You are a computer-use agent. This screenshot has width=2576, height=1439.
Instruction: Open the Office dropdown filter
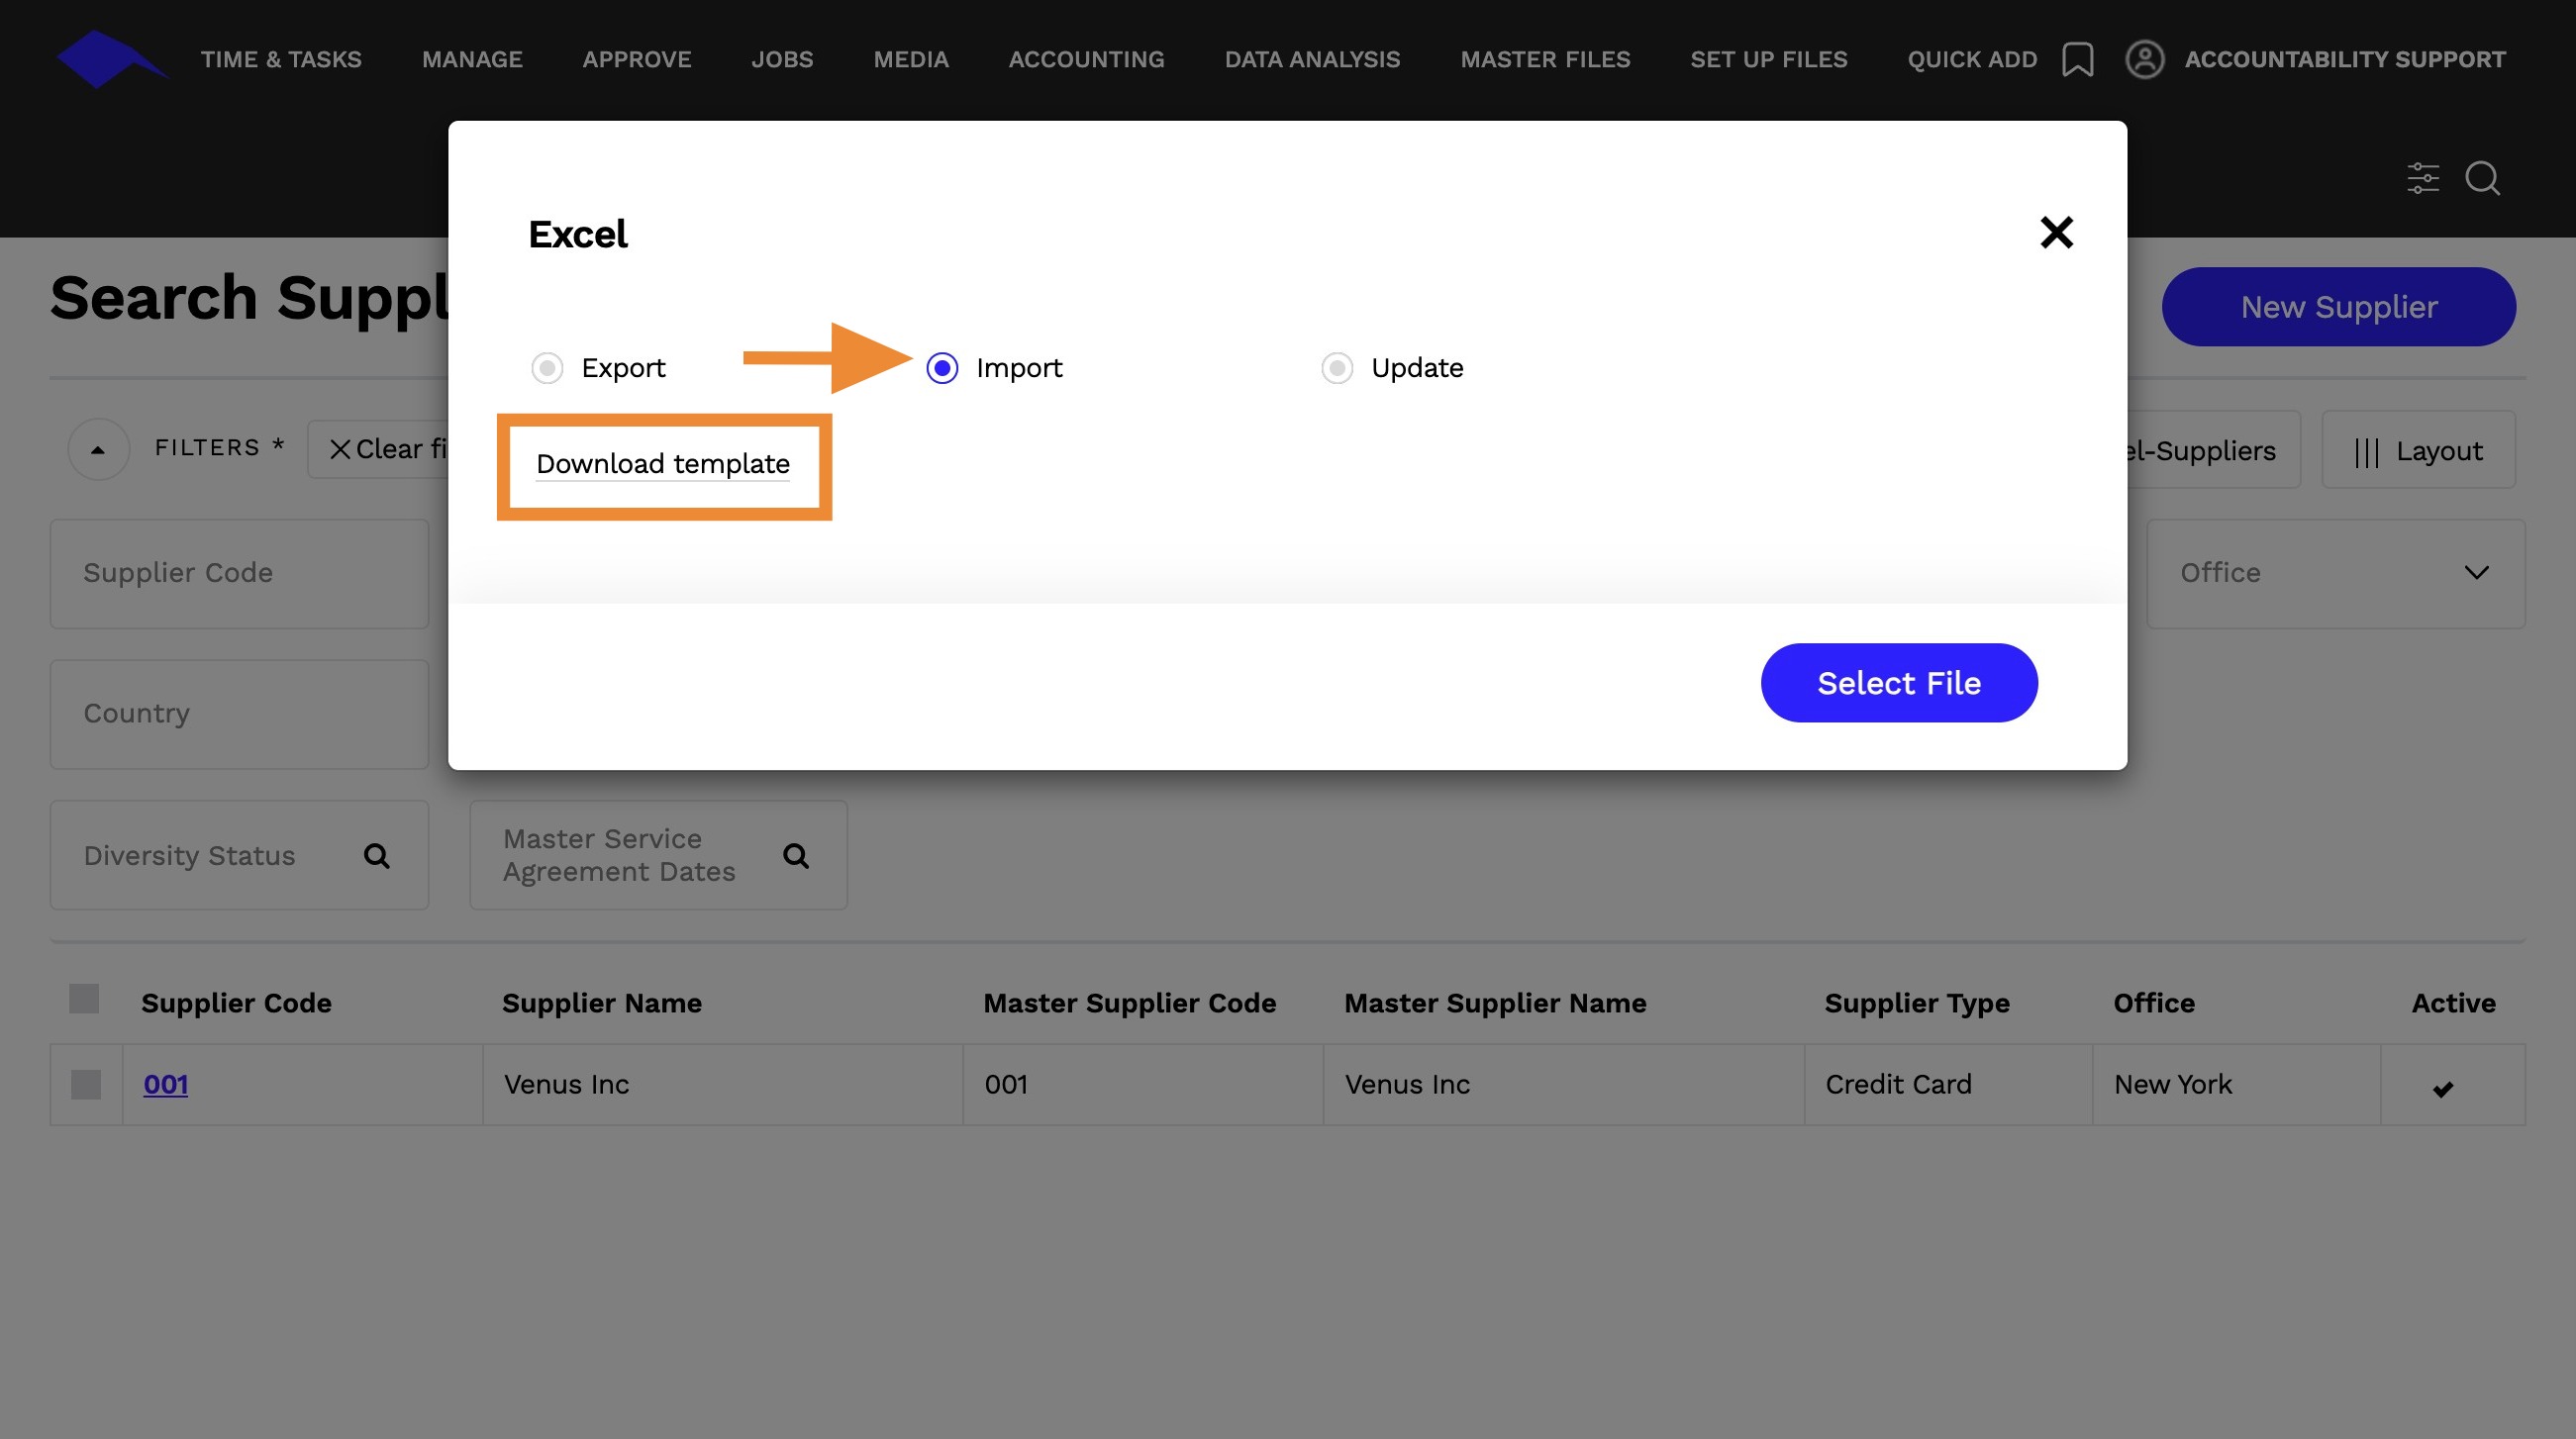pyautogui.click(x=2336, y=573)
